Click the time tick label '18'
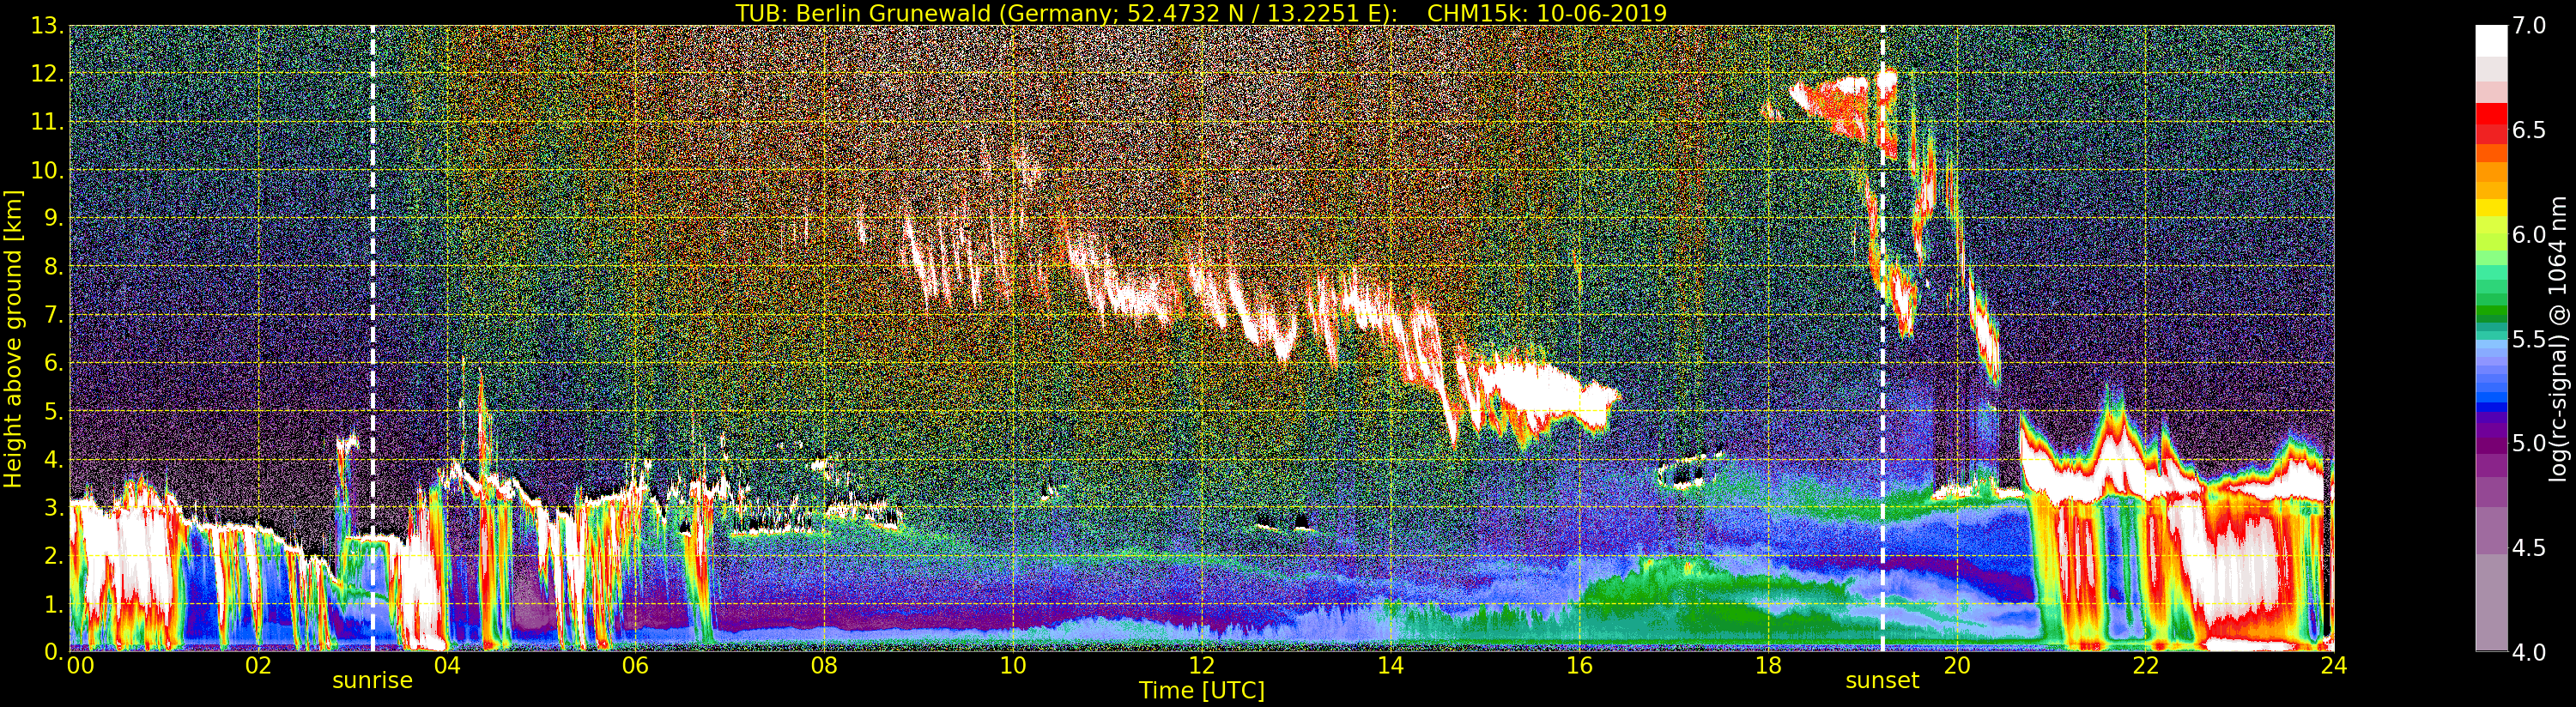Image resolution: width=2576 pixels, height=707 pixels. 1768,665
